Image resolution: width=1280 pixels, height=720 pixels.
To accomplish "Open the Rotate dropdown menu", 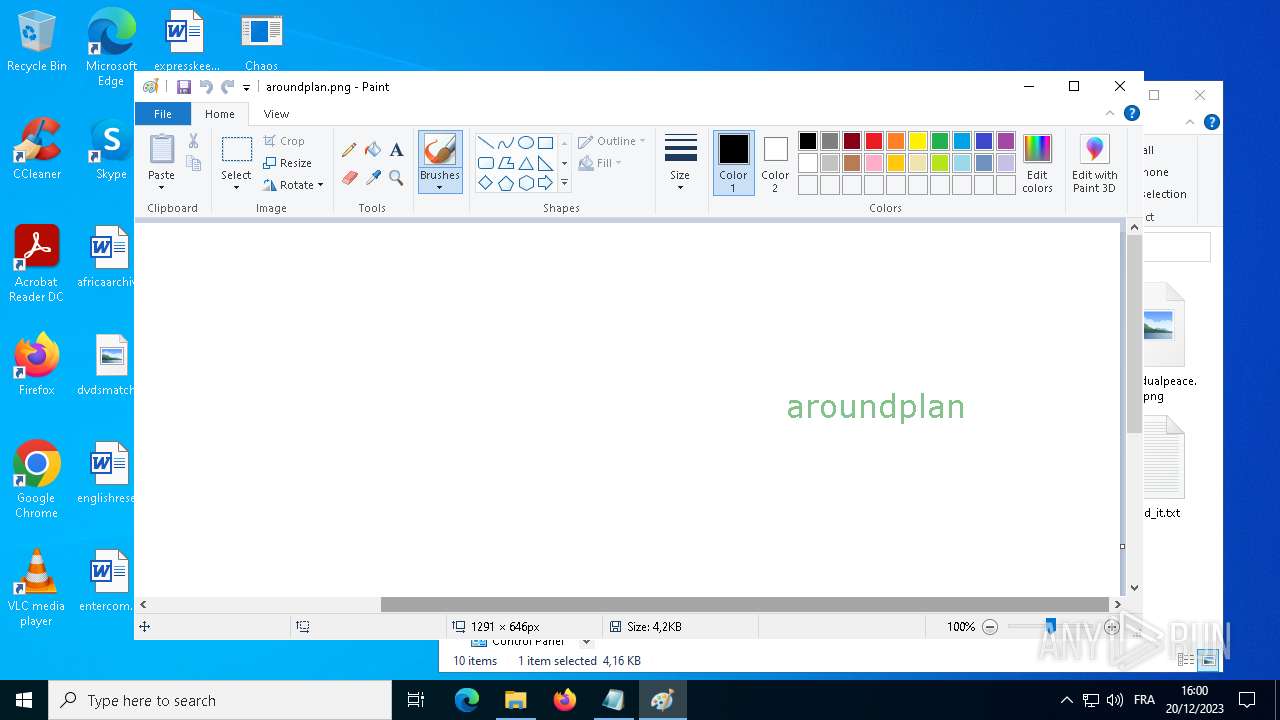I will point(293,185).
